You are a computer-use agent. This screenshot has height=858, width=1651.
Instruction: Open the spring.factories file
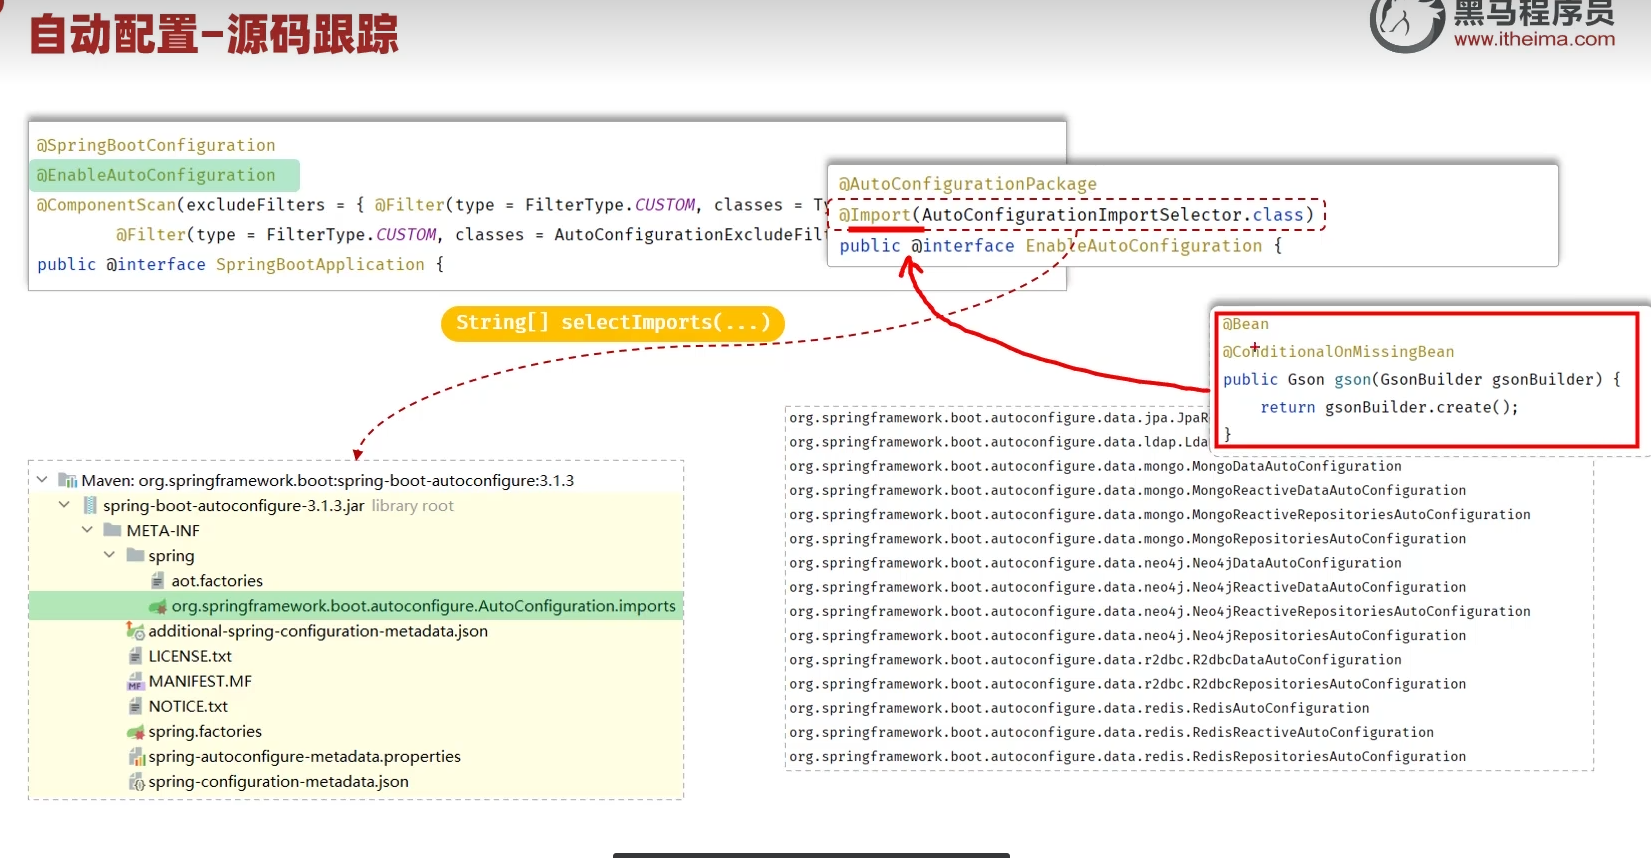(x=205, y=732)
